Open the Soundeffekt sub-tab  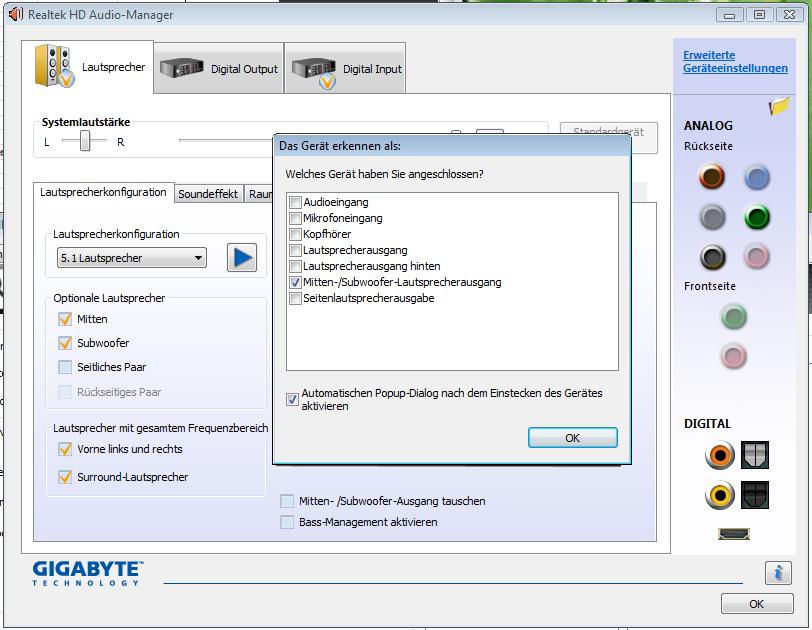pyautogui.click(x=208, y=194)
